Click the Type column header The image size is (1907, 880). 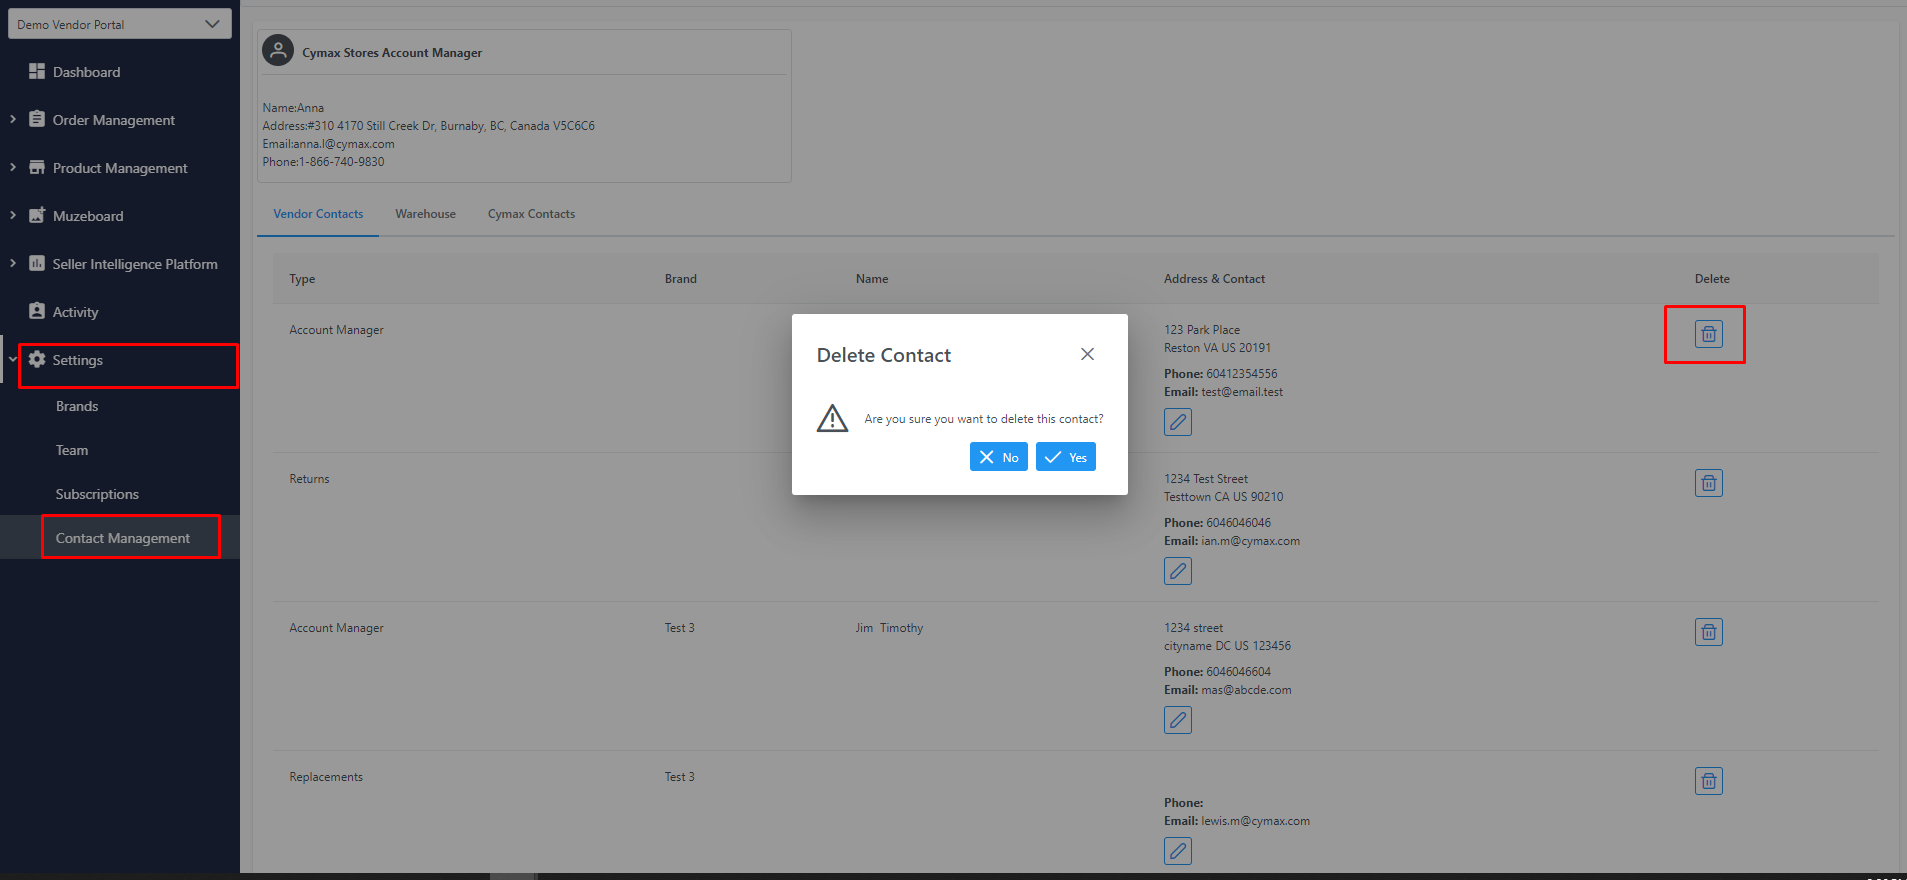[302, 279]
